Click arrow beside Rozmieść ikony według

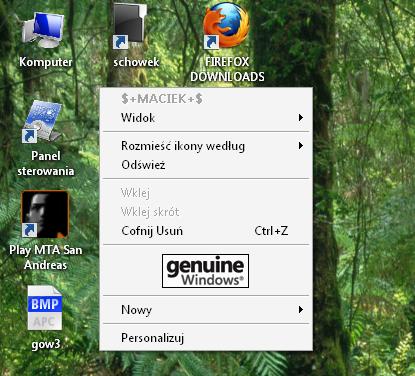click(x=301, y=146)
